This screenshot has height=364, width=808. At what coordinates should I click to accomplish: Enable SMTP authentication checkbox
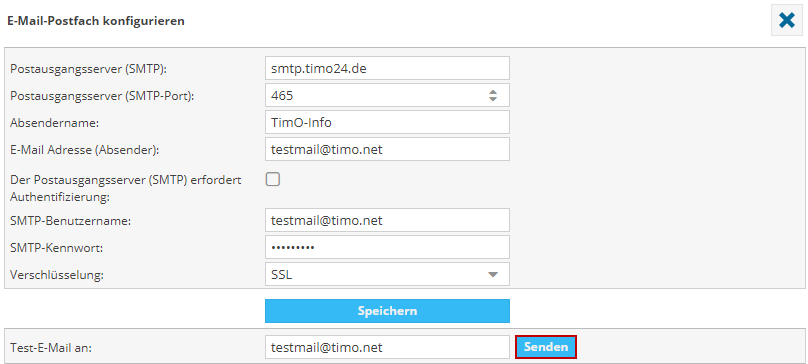(273, 179)
